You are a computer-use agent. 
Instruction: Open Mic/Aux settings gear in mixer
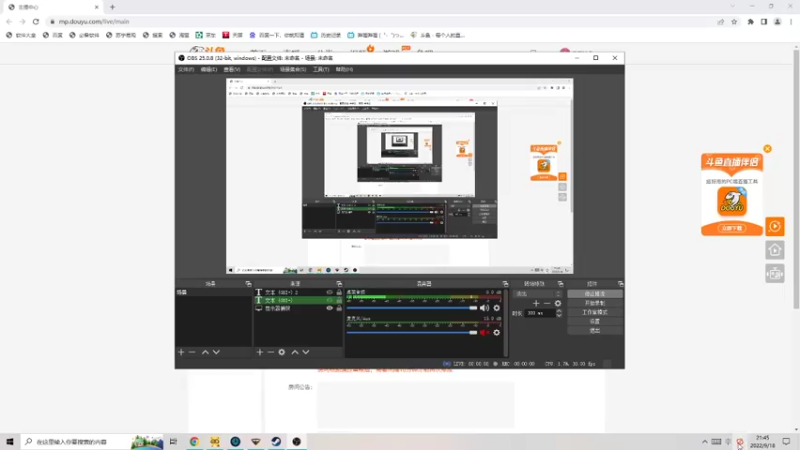pyautogui.click(x=496, y=333)
